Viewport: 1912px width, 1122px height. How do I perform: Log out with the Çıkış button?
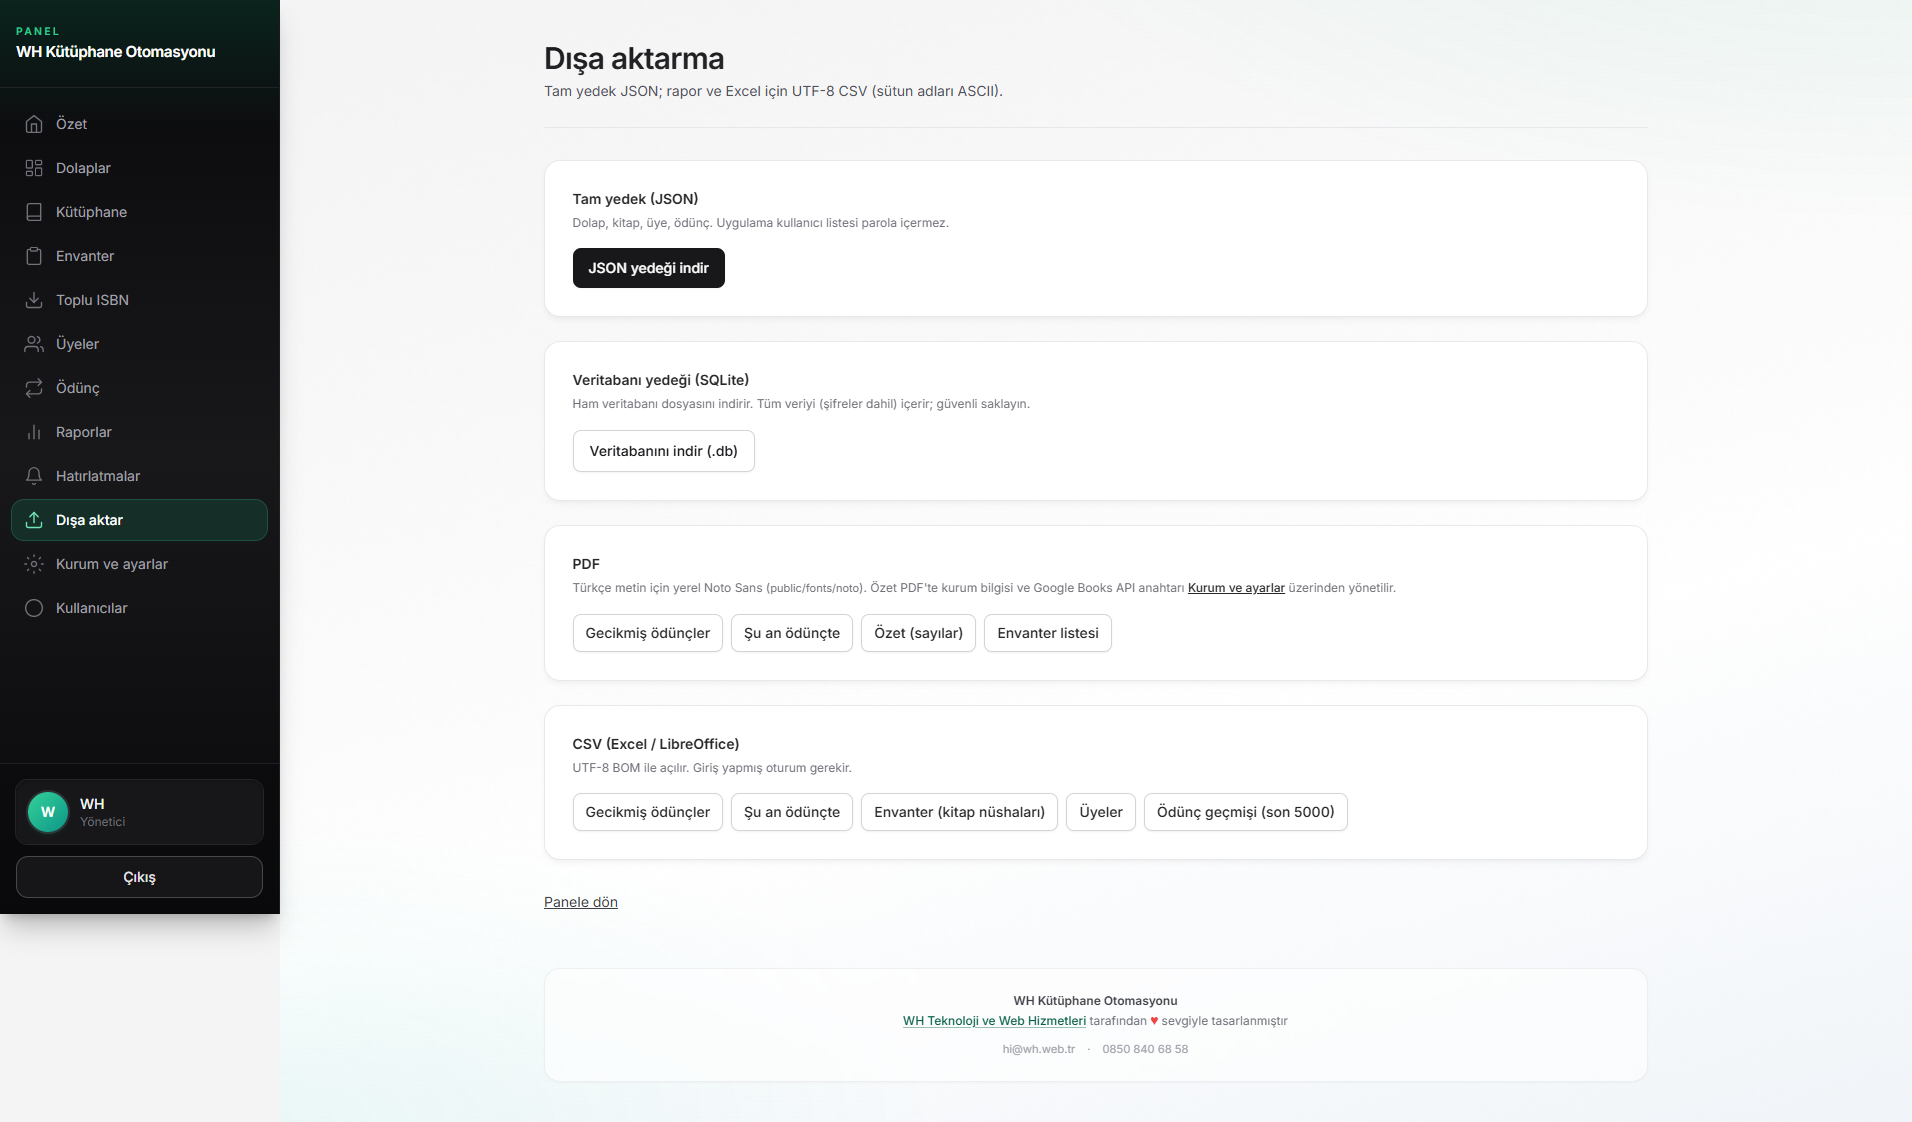click(x=139, y=877)
